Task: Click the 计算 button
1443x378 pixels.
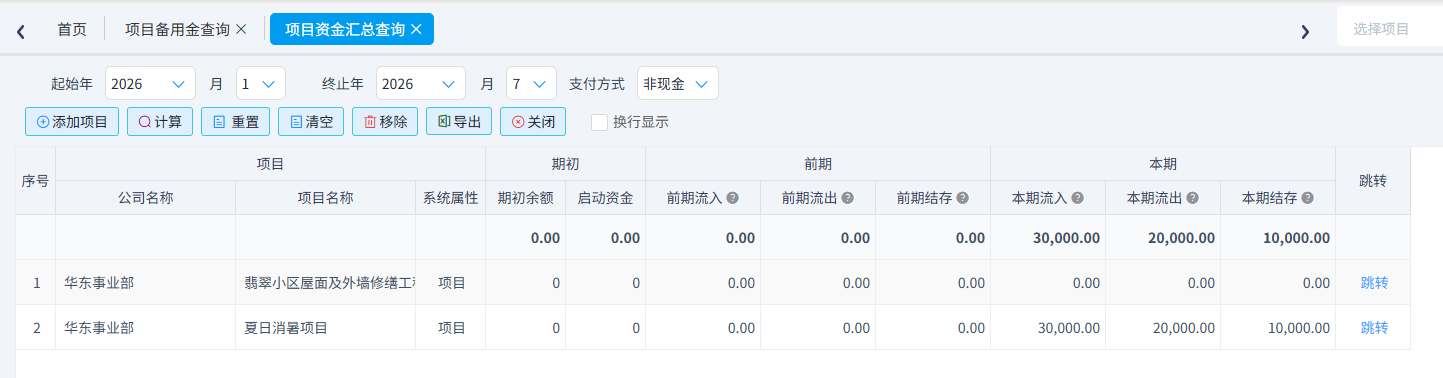Action: pyautogui.click(x=159, y=122)
